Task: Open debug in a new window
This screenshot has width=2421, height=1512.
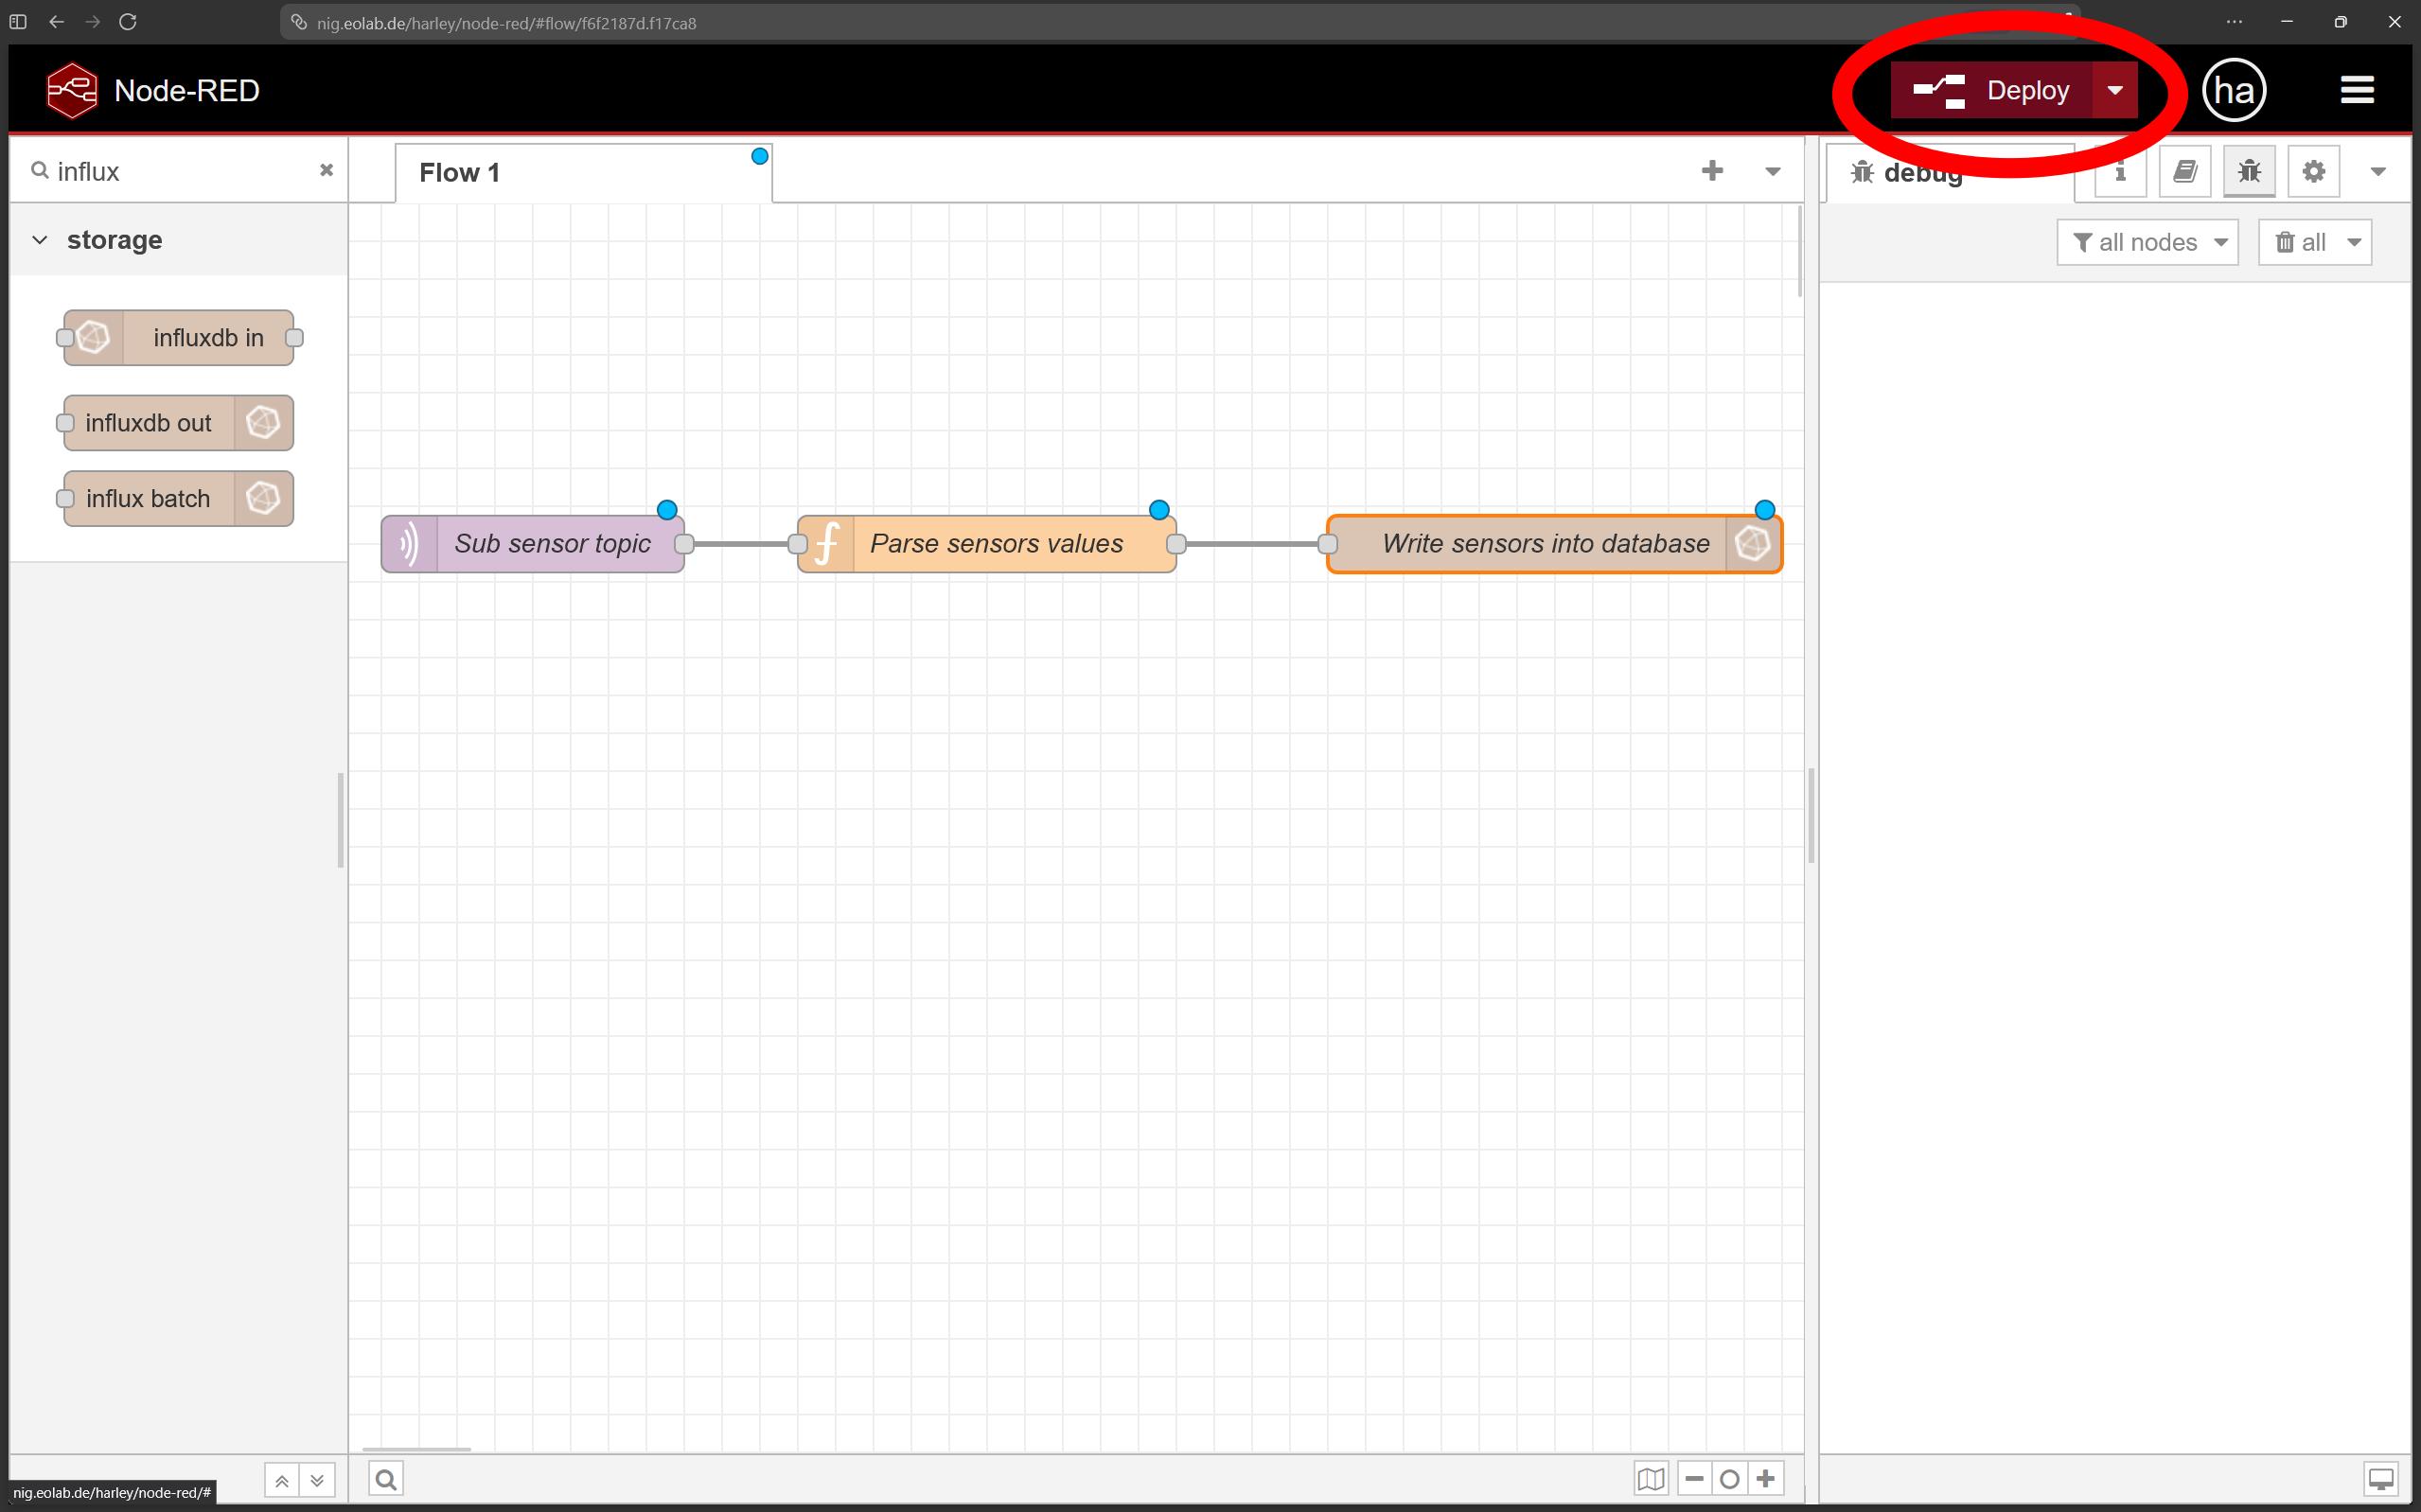Action: tap(2381, 1479)
